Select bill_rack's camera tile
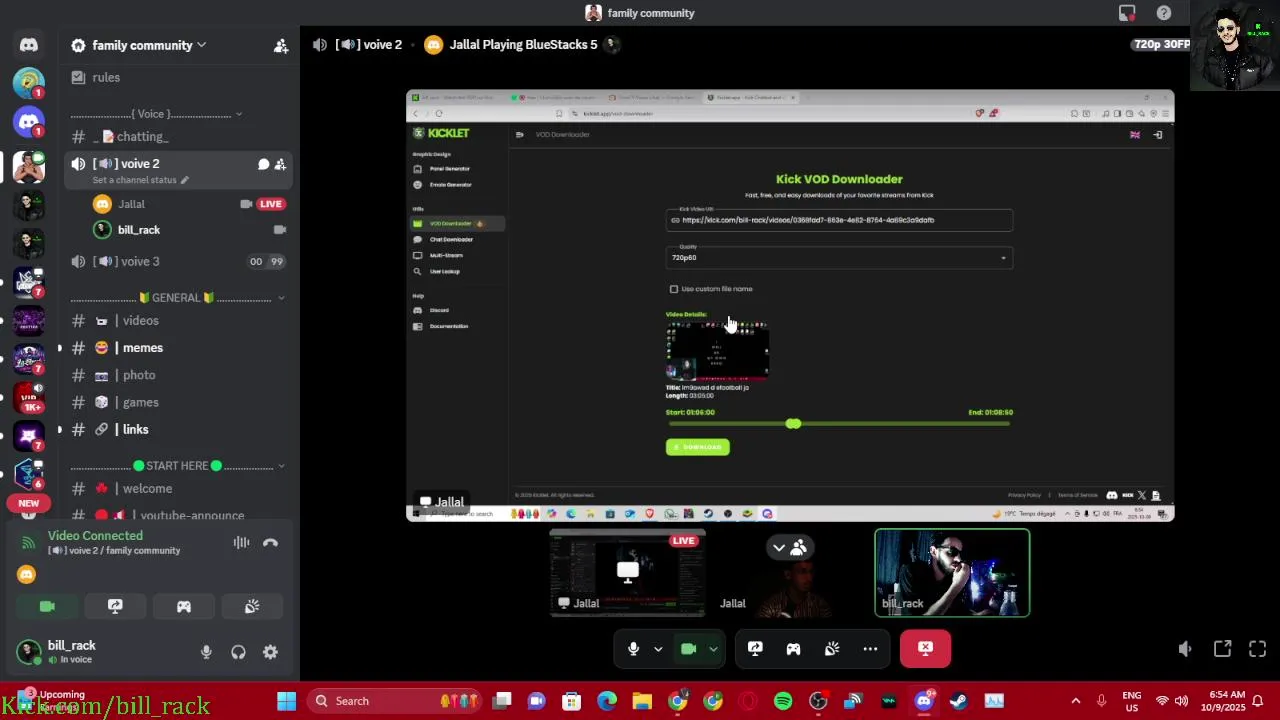Screen dimensions: 1280x720 pyautogui.click(x=952, y=573)
